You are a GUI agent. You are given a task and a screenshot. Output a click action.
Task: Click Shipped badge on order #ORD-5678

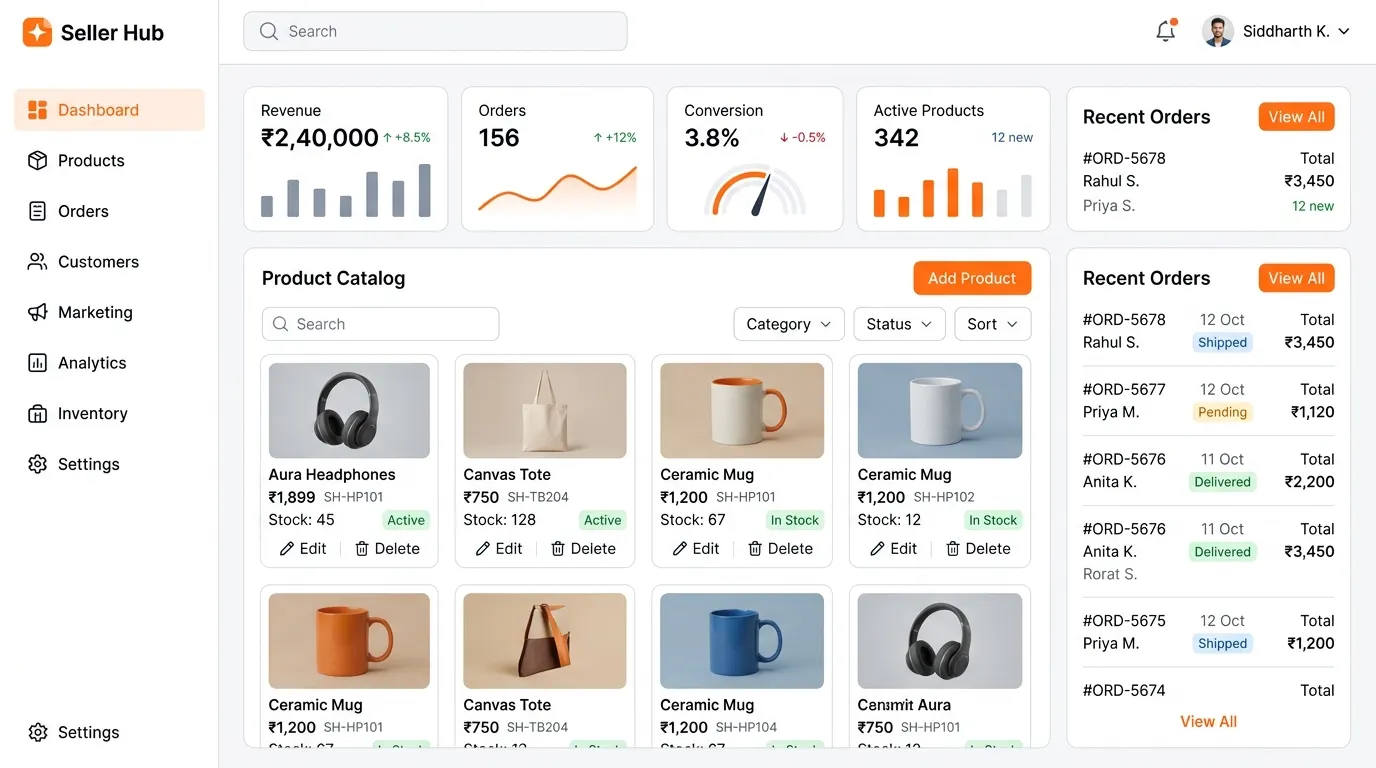click(1222, 342)
